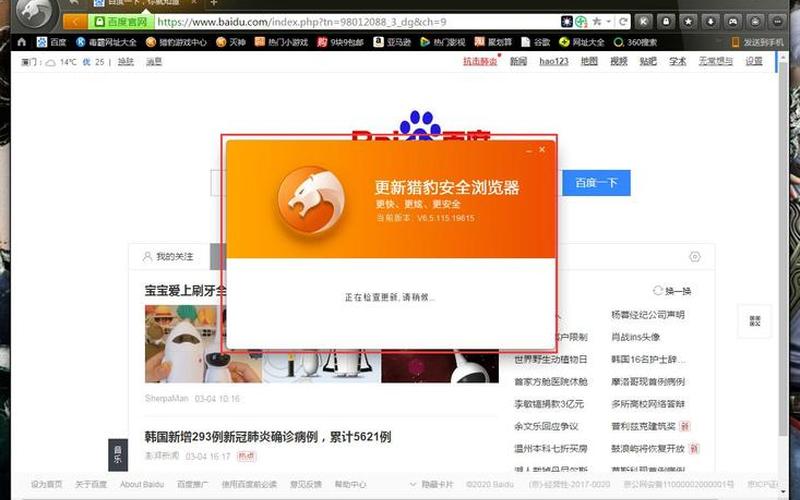Open the 天神 bookmark
Screen dimensions: 800x500
pyautogui.click(x=231, y=42)
